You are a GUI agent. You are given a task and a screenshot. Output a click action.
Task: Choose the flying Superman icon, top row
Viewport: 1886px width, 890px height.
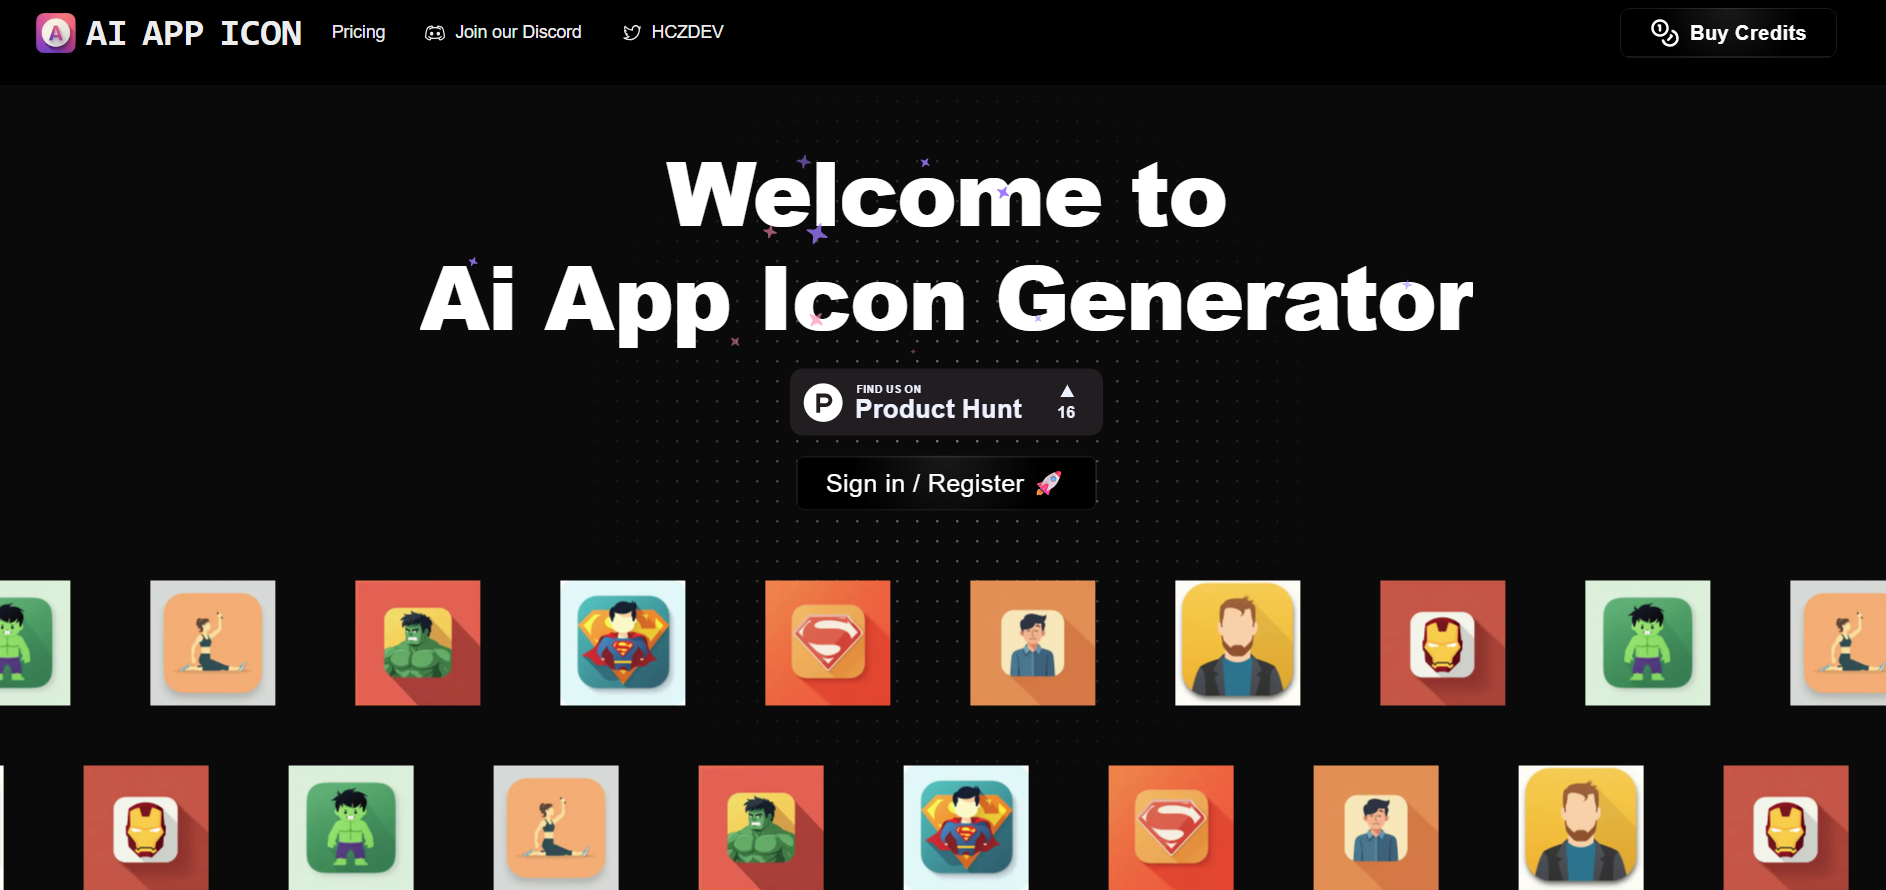pyautogui.click(x=623, y=643)
